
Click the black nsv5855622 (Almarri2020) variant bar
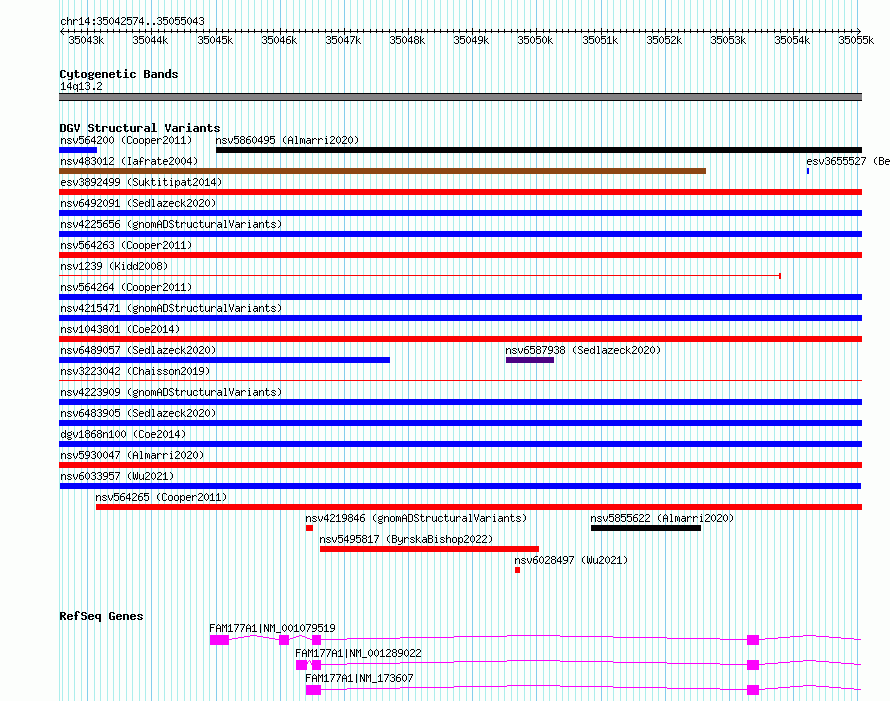pyautogui.click(x=646, y=528)
